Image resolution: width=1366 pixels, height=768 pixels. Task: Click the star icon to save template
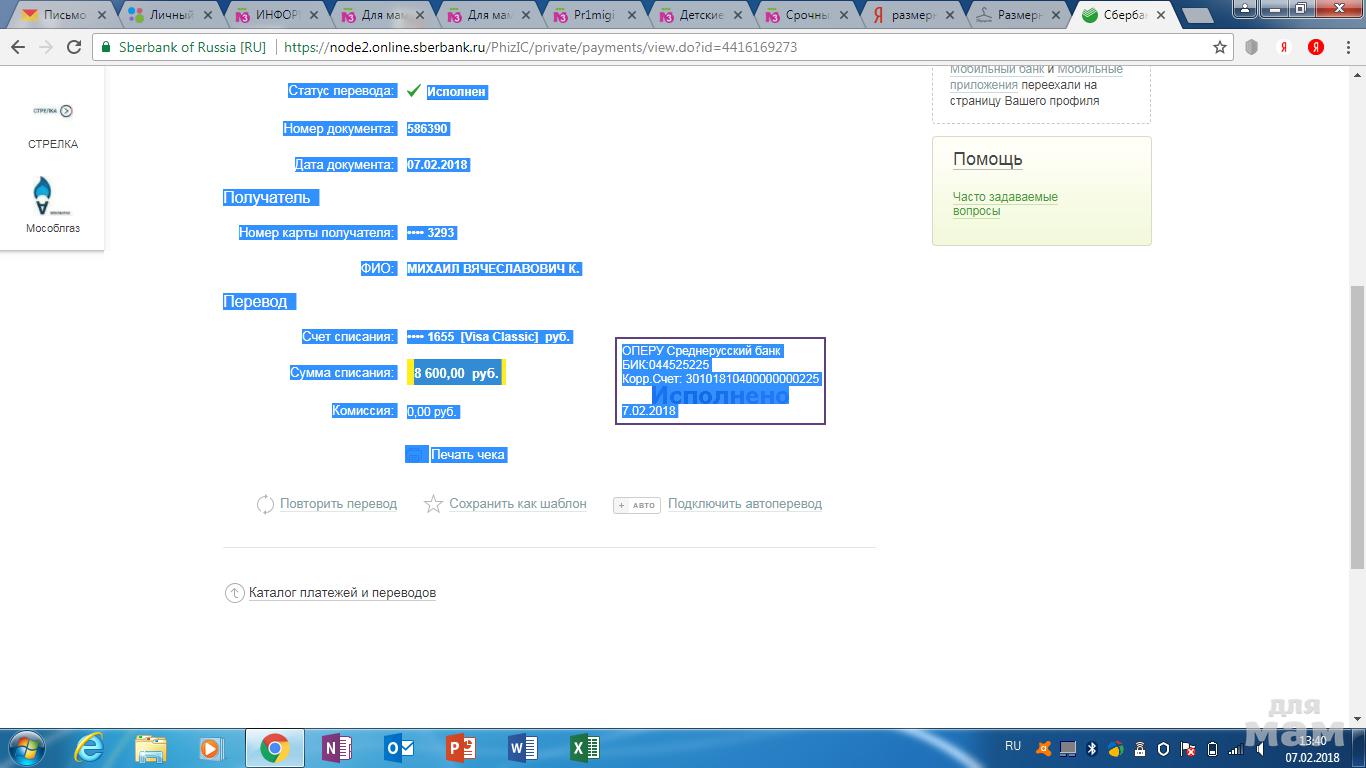tap(433, 505)
